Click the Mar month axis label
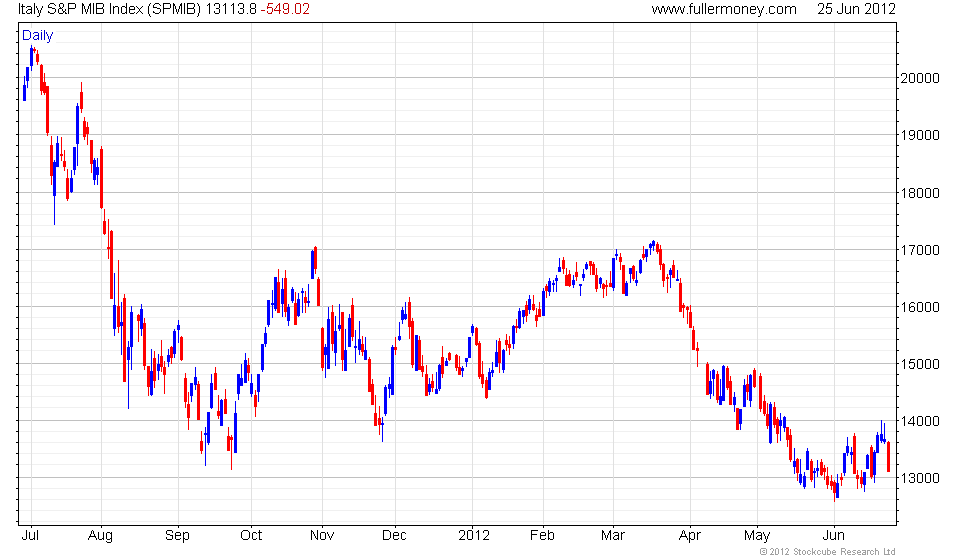The image size is (980, 560). click(x=612, y=535)
